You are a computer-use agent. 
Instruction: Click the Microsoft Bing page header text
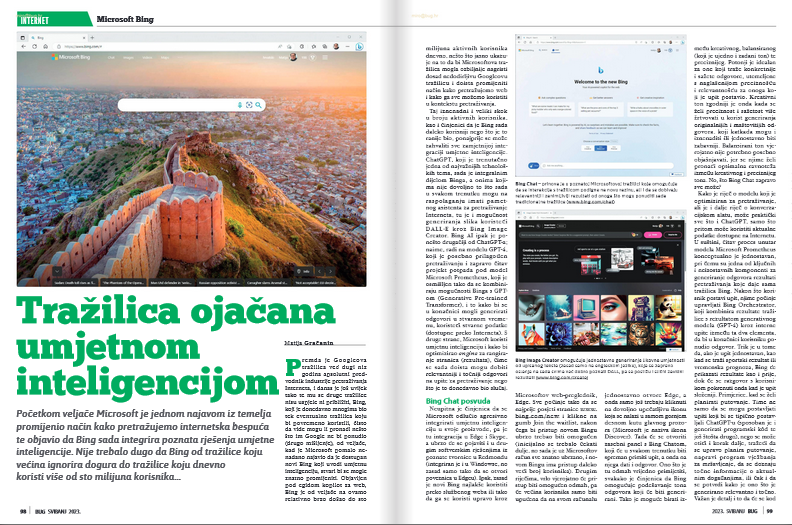click(125, 19)
